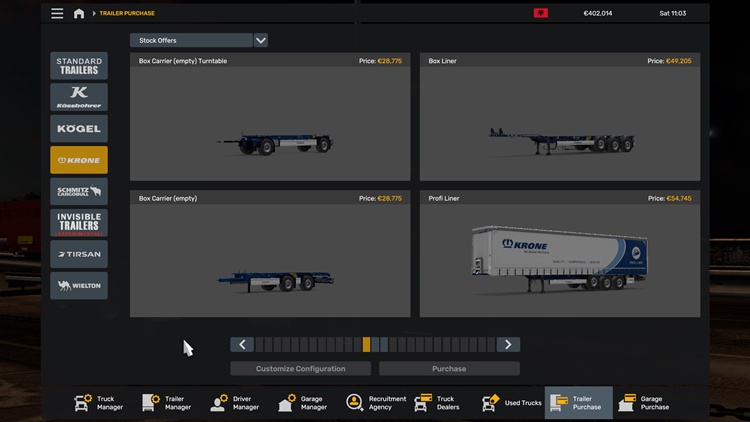Go to next page of trailers
Image resolution: width=750 pixels, height=422 pixels.
tap(508, 344)
